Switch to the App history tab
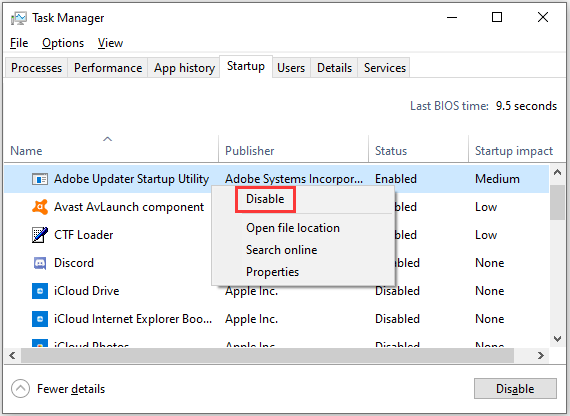 (x=184, y=68)
